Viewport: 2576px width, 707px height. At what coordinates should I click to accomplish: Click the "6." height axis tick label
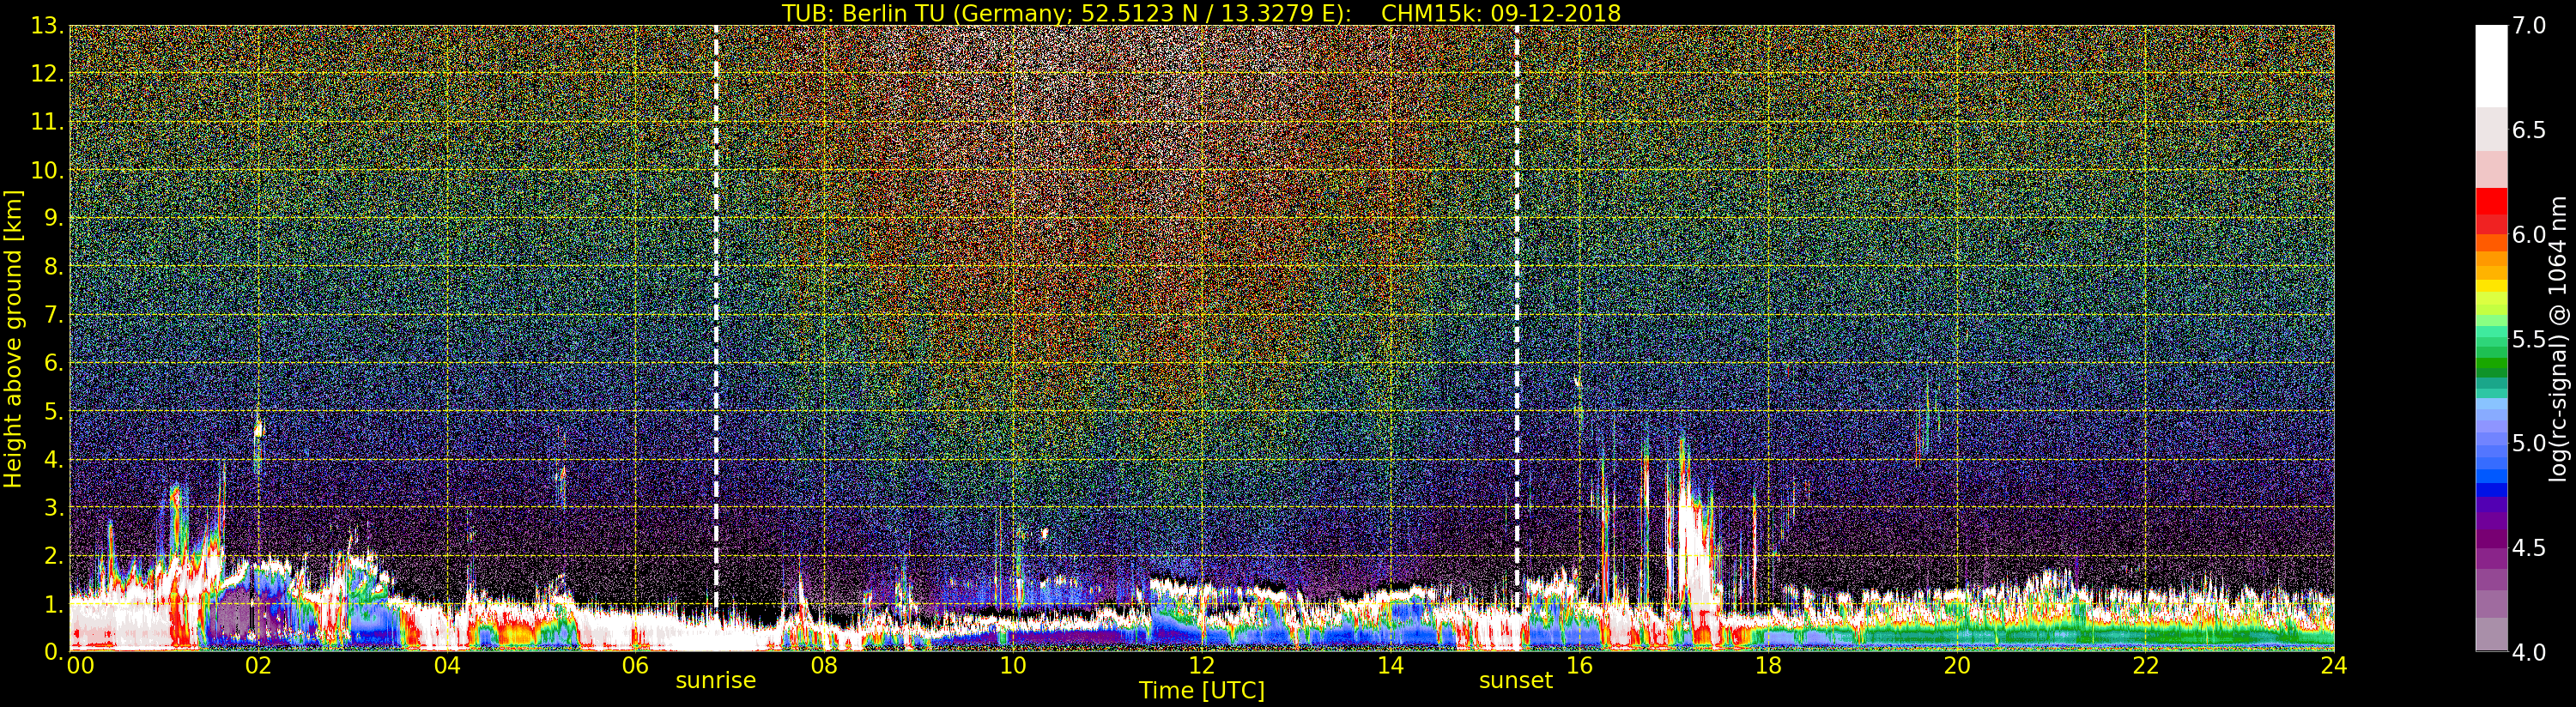pyautogui.click(x=54, y=363)
